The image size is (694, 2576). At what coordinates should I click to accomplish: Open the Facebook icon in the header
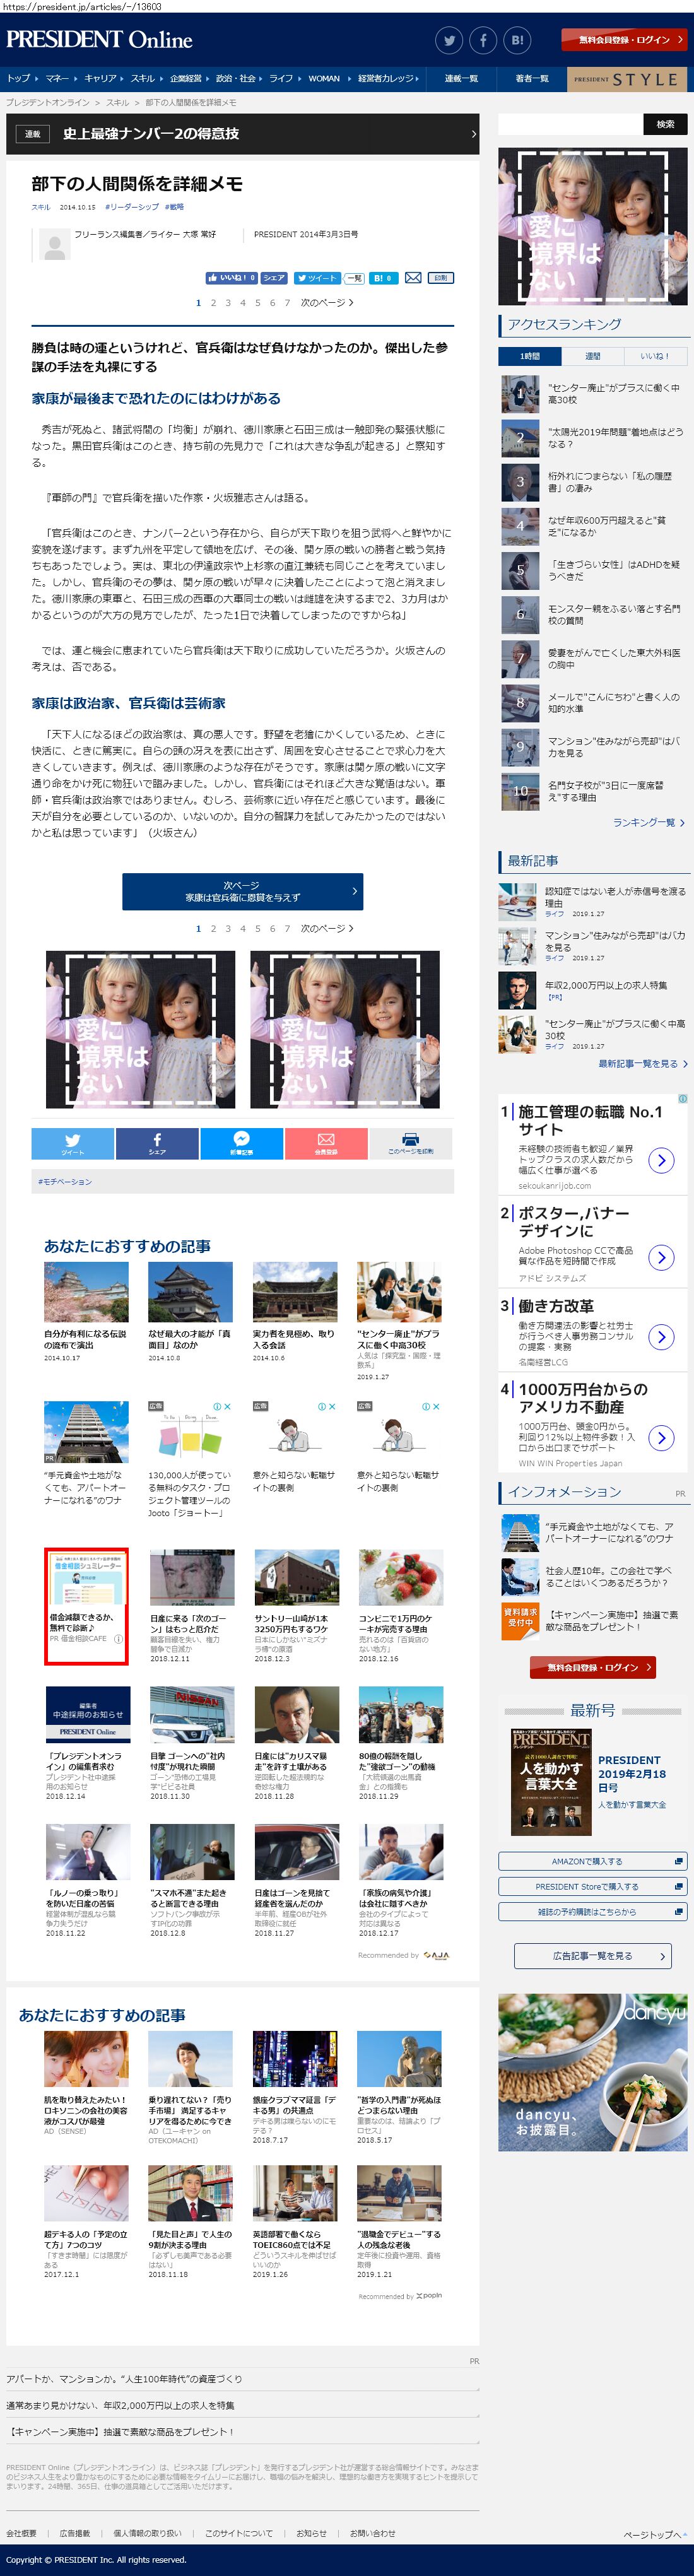(483, 41)
